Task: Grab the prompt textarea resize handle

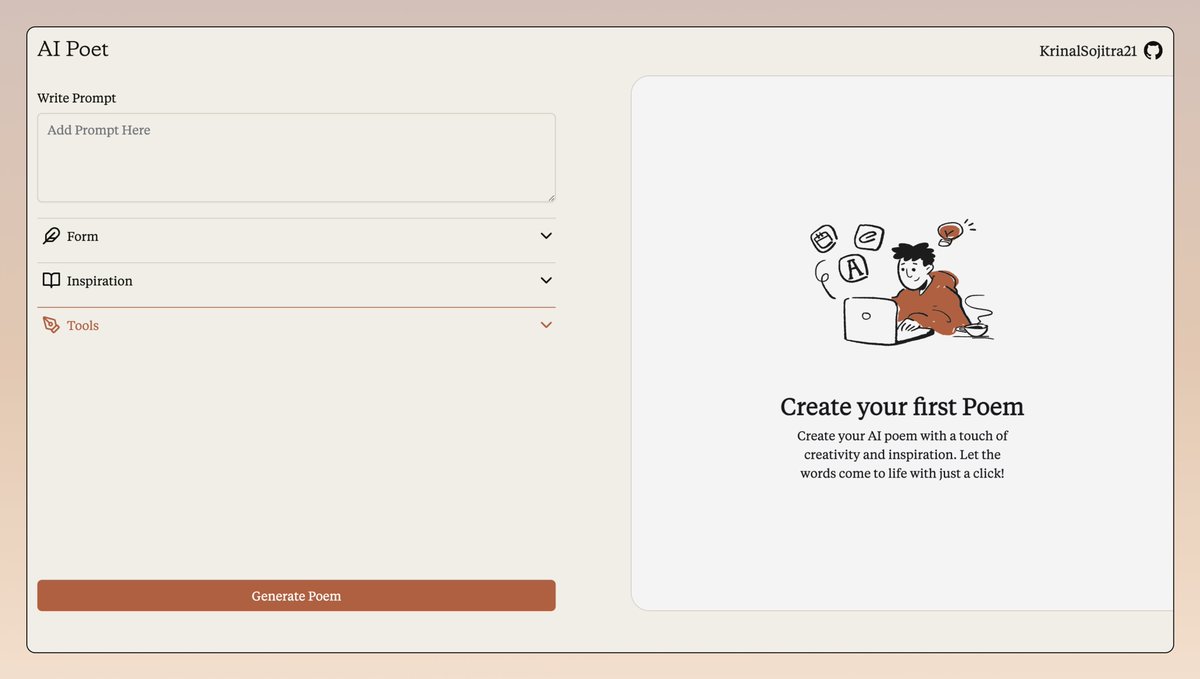Action: [x=549, y=196]
